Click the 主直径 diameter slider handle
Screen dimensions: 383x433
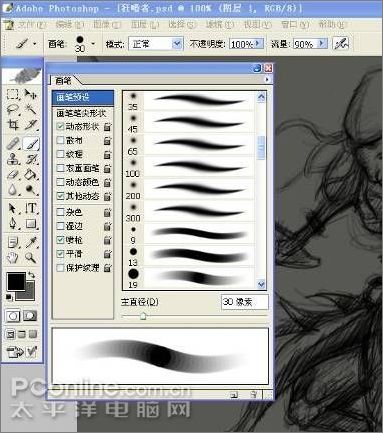[143, 315]
